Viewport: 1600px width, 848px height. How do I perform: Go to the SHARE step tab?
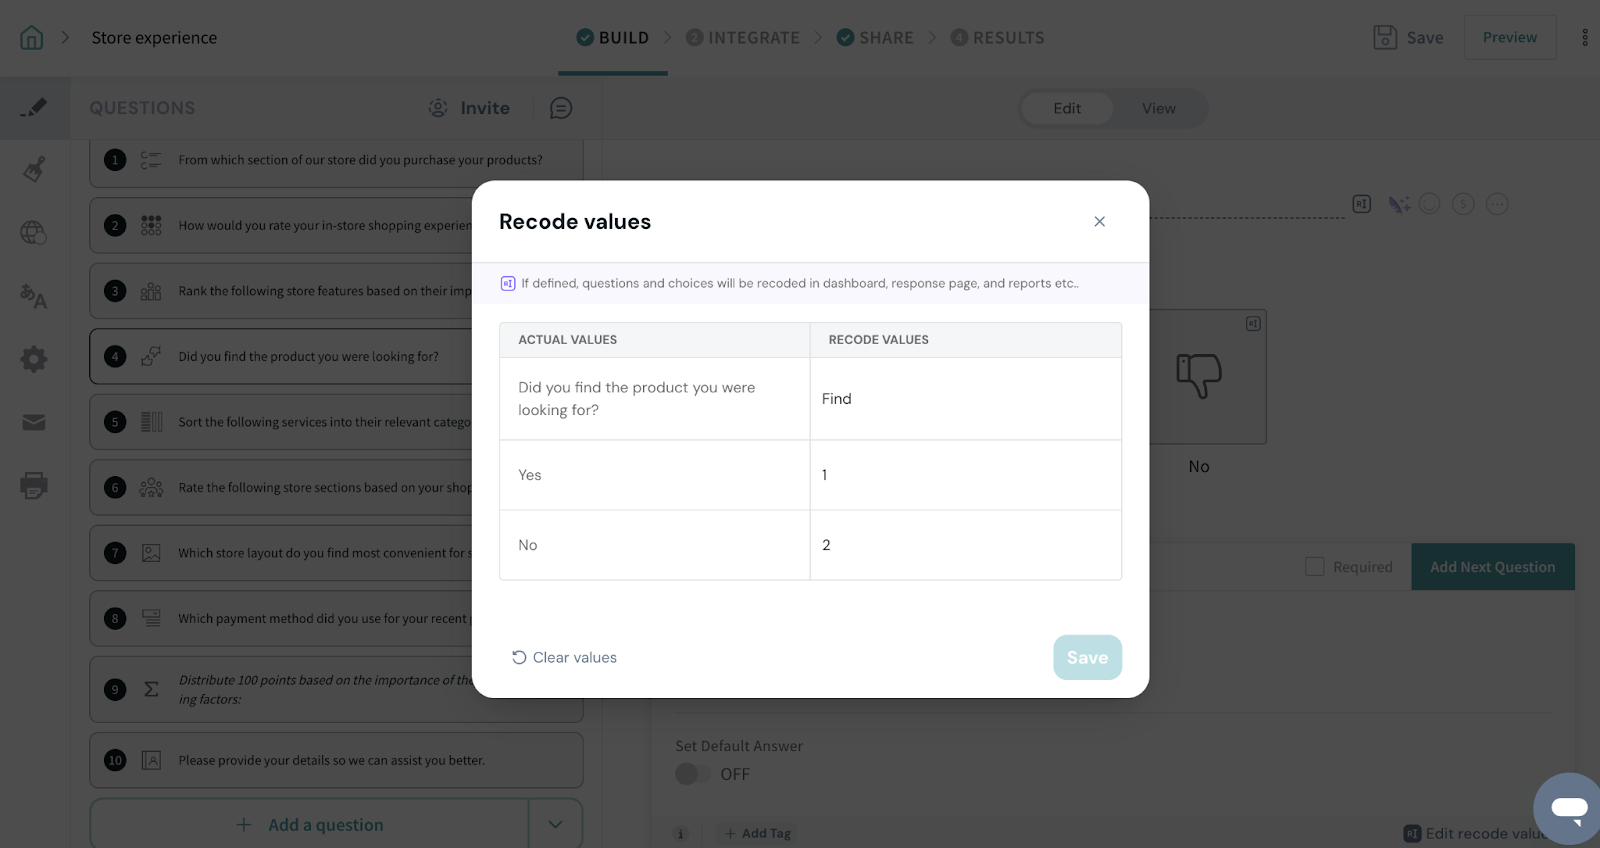(x=875, y=38)
